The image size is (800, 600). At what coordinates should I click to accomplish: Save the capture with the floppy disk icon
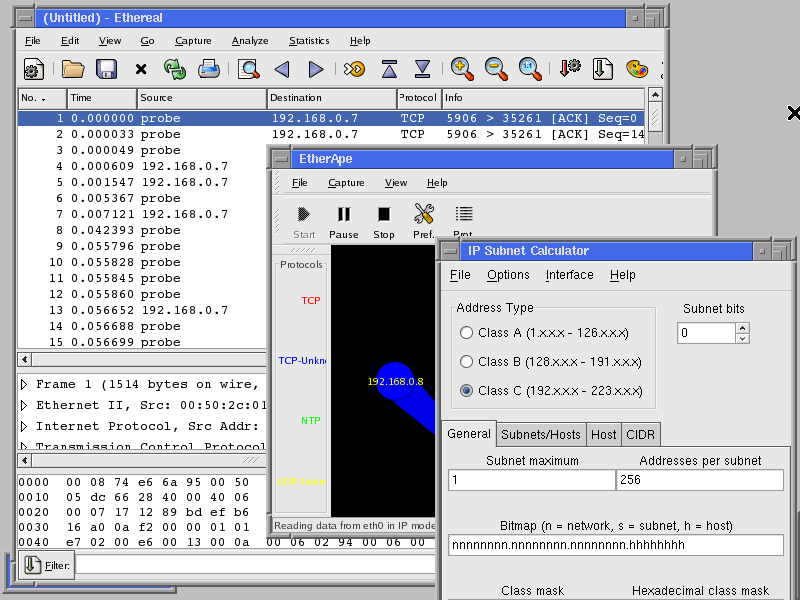[x=106, y=68]
